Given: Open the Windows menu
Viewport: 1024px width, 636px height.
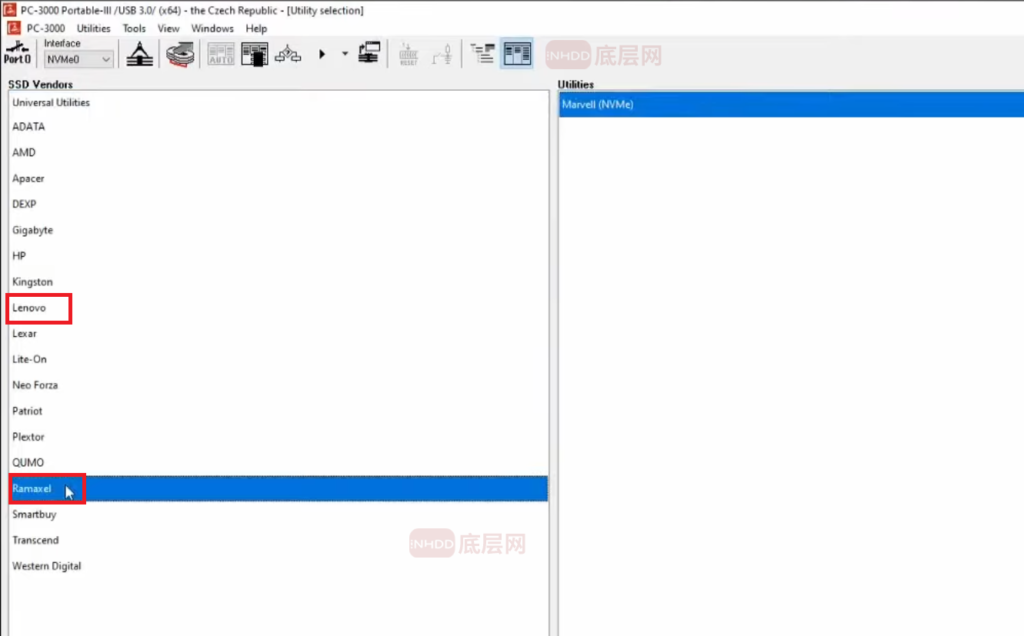Looking at the screenshot, I should pos(212,29).
